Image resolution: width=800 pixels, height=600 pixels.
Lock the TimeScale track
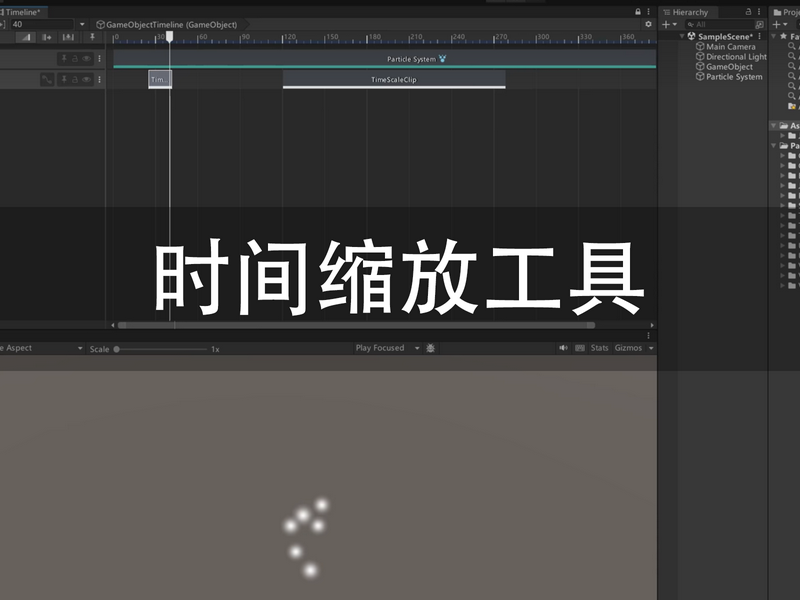[x=75, y=79]
